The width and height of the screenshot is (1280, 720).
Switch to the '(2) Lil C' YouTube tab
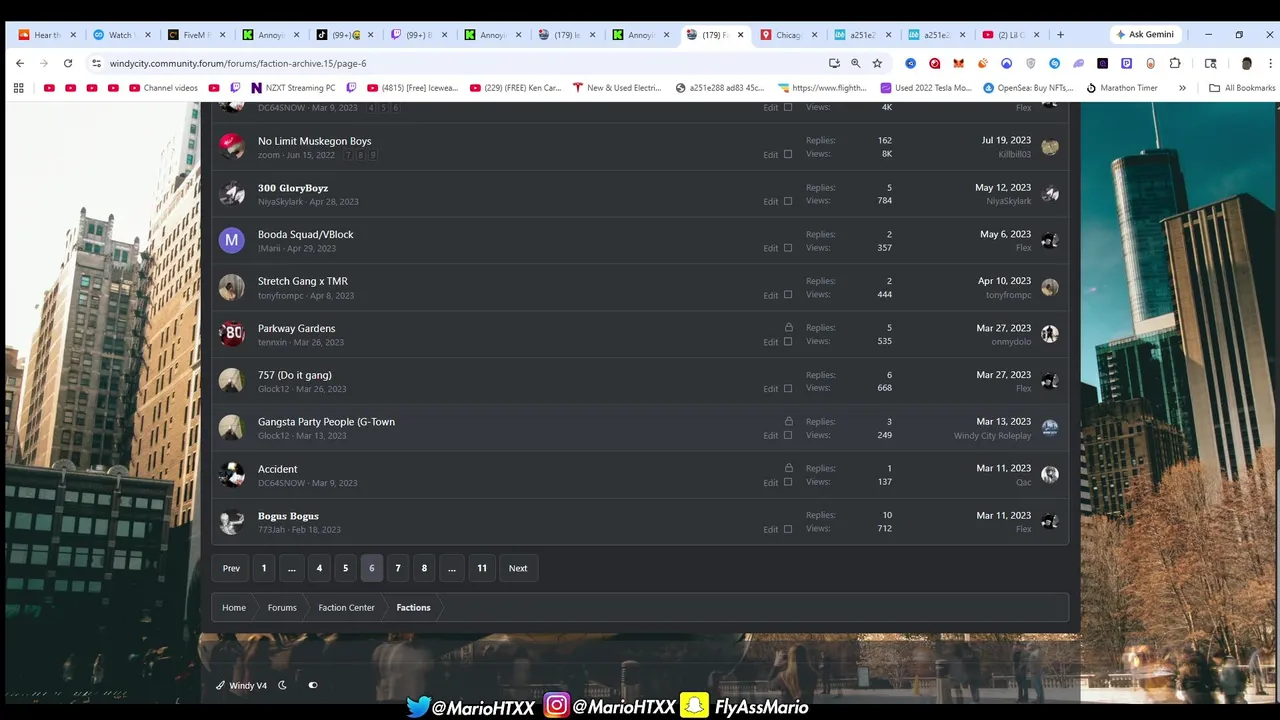pyautogui.click(x=1012, y=35)
